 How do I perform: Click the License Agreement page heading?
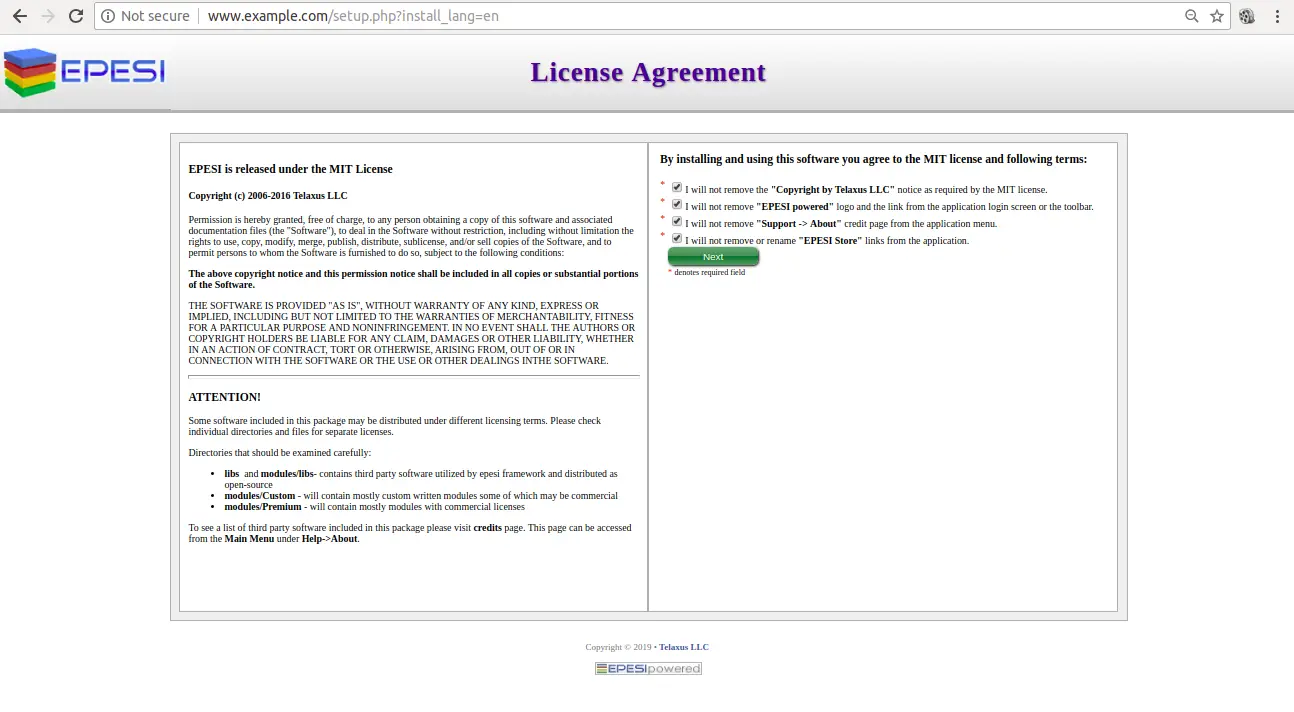pos(648,72)
